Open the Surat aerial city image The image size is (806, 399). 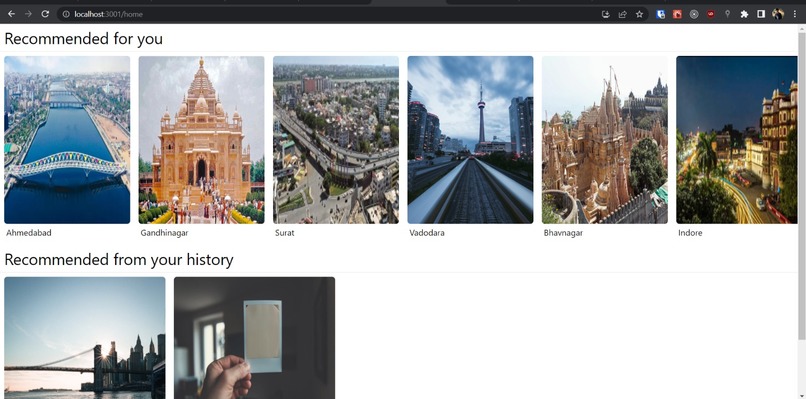click(x=336, y=140)
